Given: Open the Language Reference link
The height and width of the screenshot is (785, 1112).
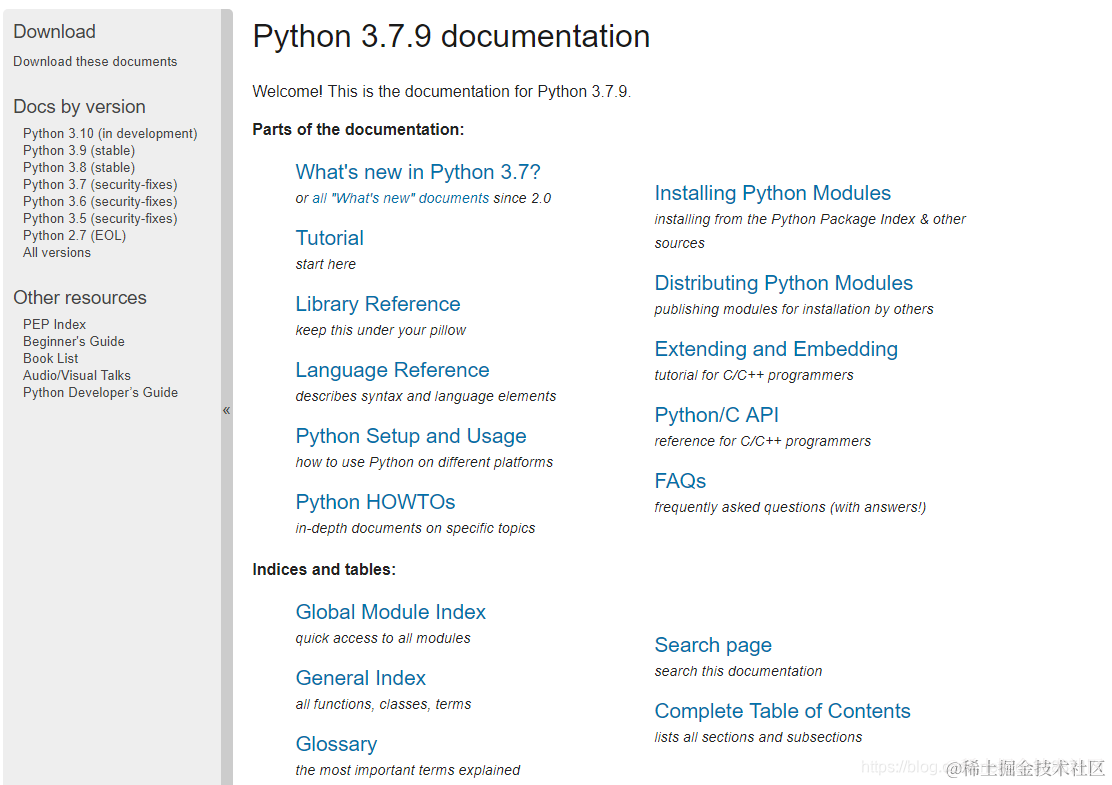Looking at the screenshot, I should (392, 369).
